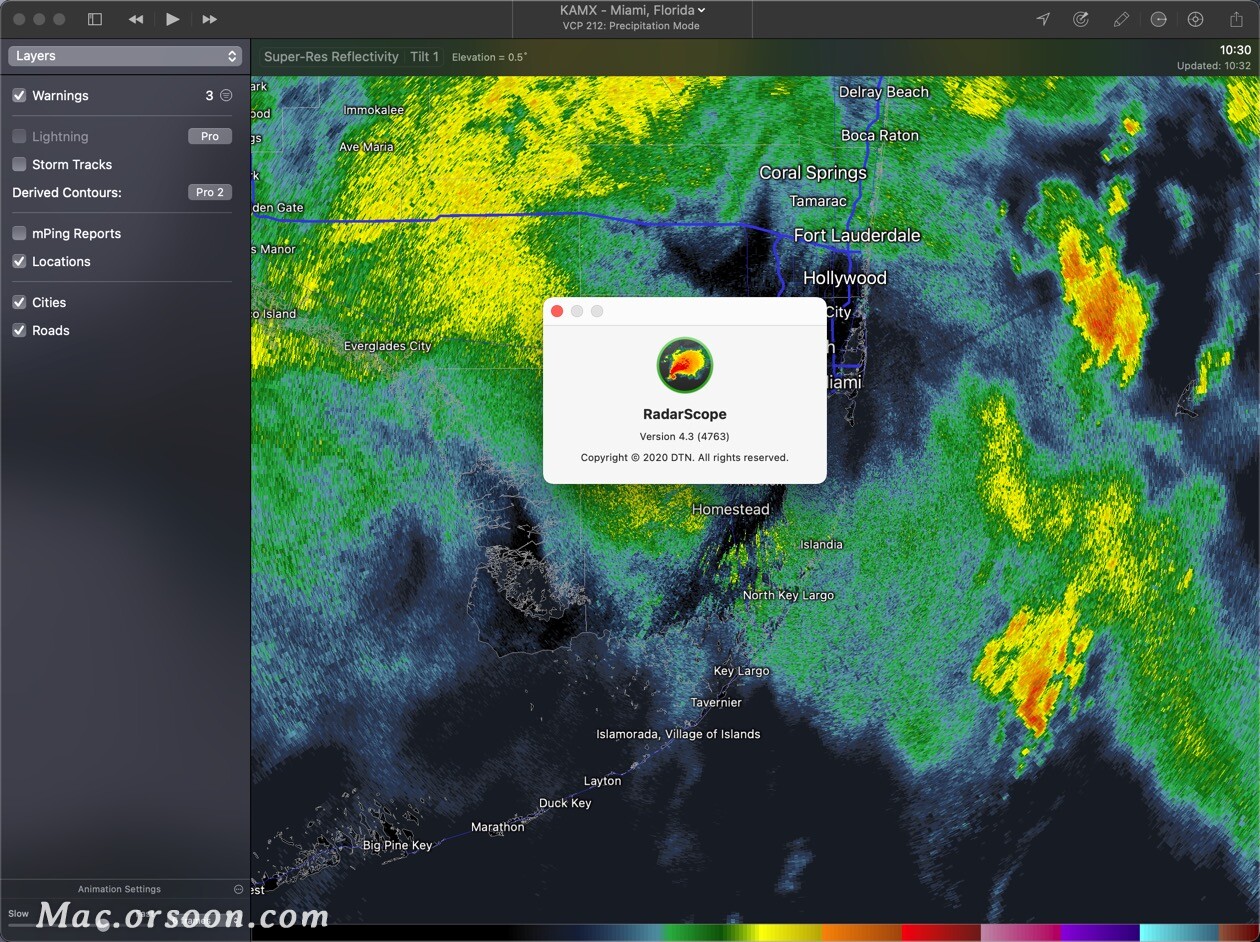This screenshot has width=1260, height=942.
Task: Open the data inspector tool icon
Action: pos(1081,19)
